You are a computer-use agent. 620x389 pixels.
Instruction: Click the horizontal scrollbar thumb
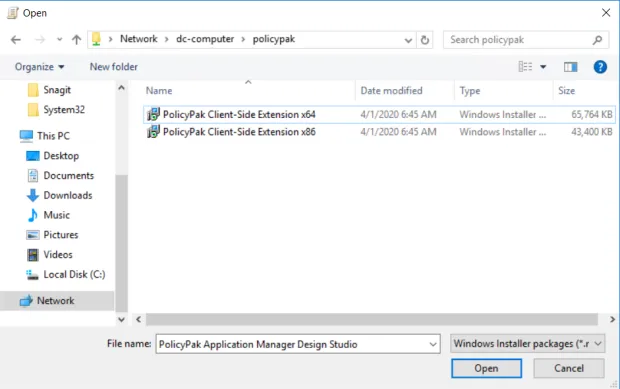coord(372,319)
